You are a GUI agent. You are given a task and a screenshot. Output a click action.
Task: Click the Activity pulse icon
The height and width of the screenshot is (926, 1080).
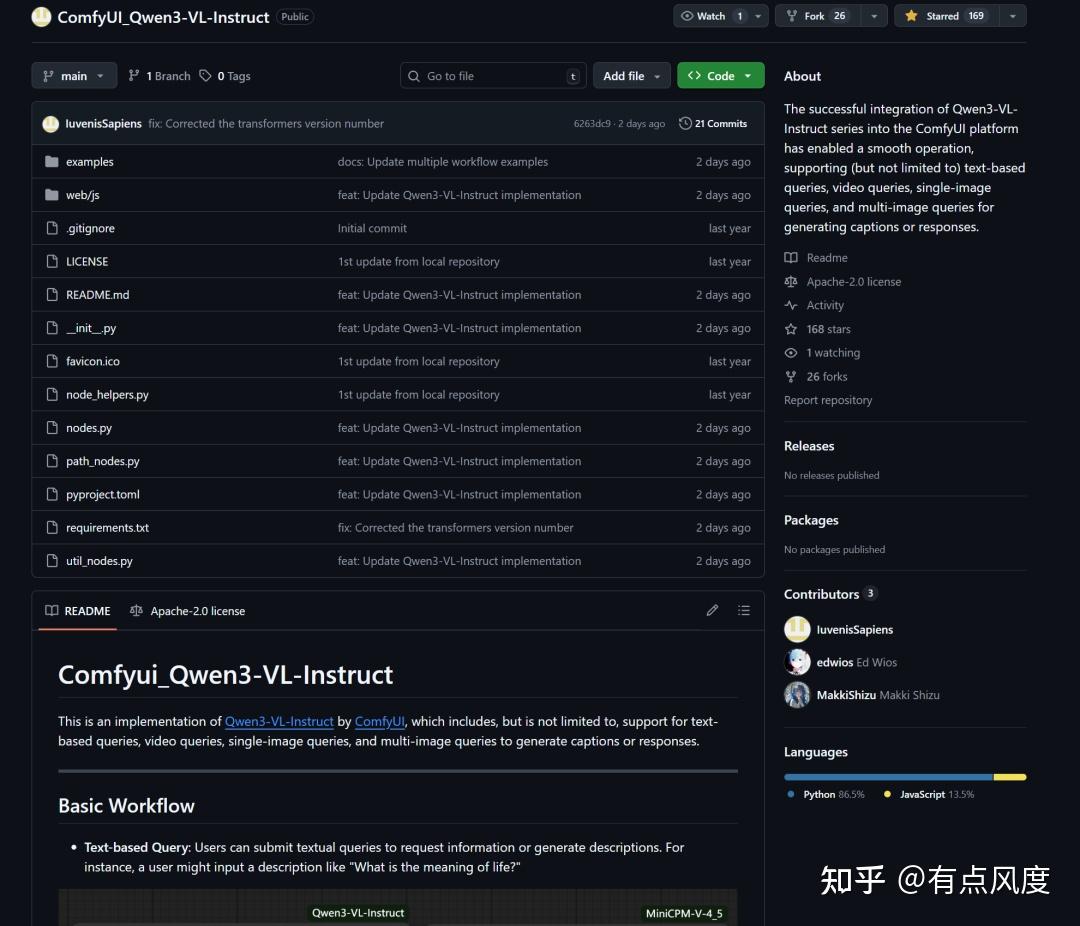[791, 305]
